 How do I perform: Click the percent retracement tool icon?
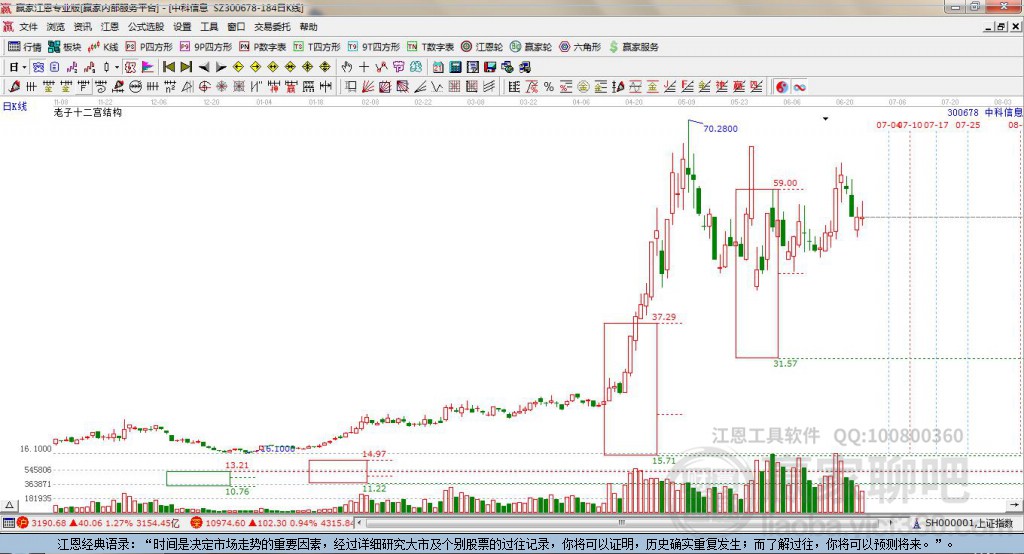click(549, 86)
